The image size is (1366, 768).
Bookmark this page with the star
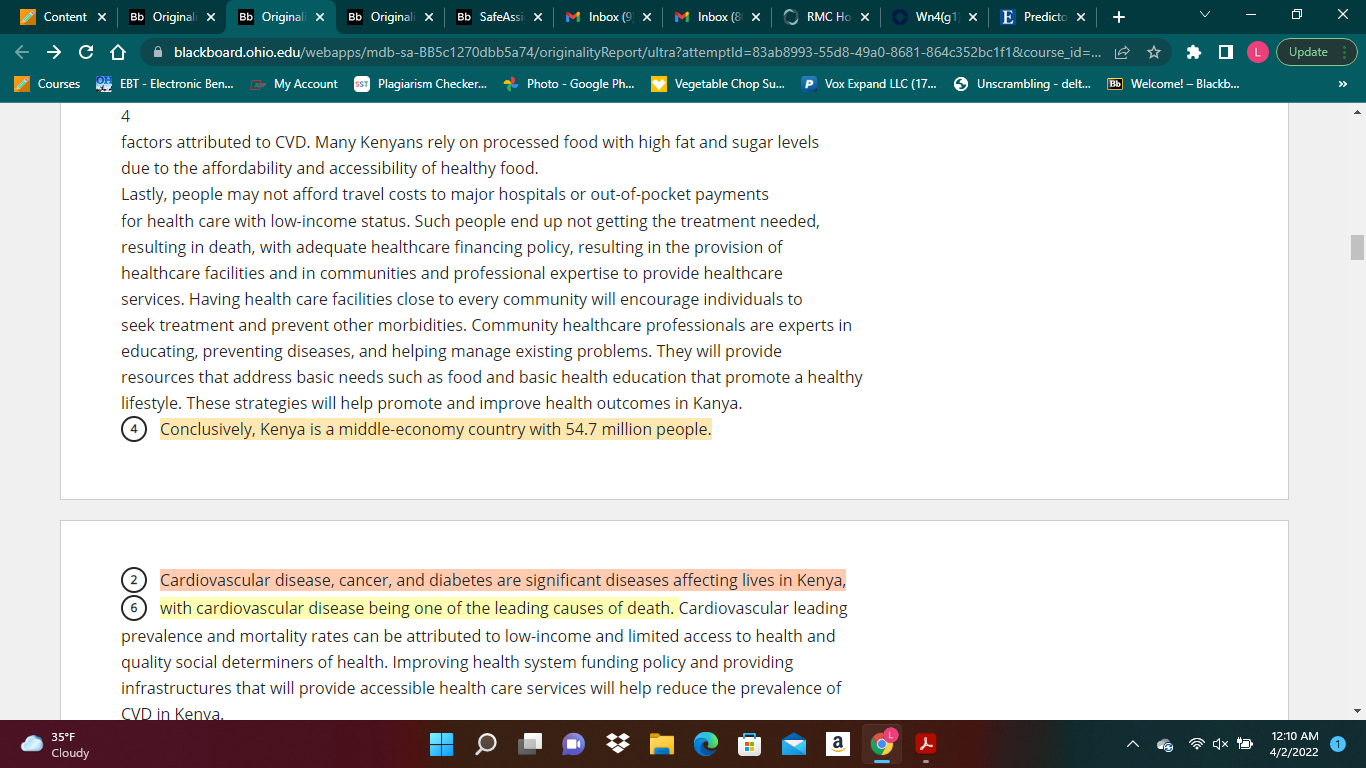click(1153, 52)
